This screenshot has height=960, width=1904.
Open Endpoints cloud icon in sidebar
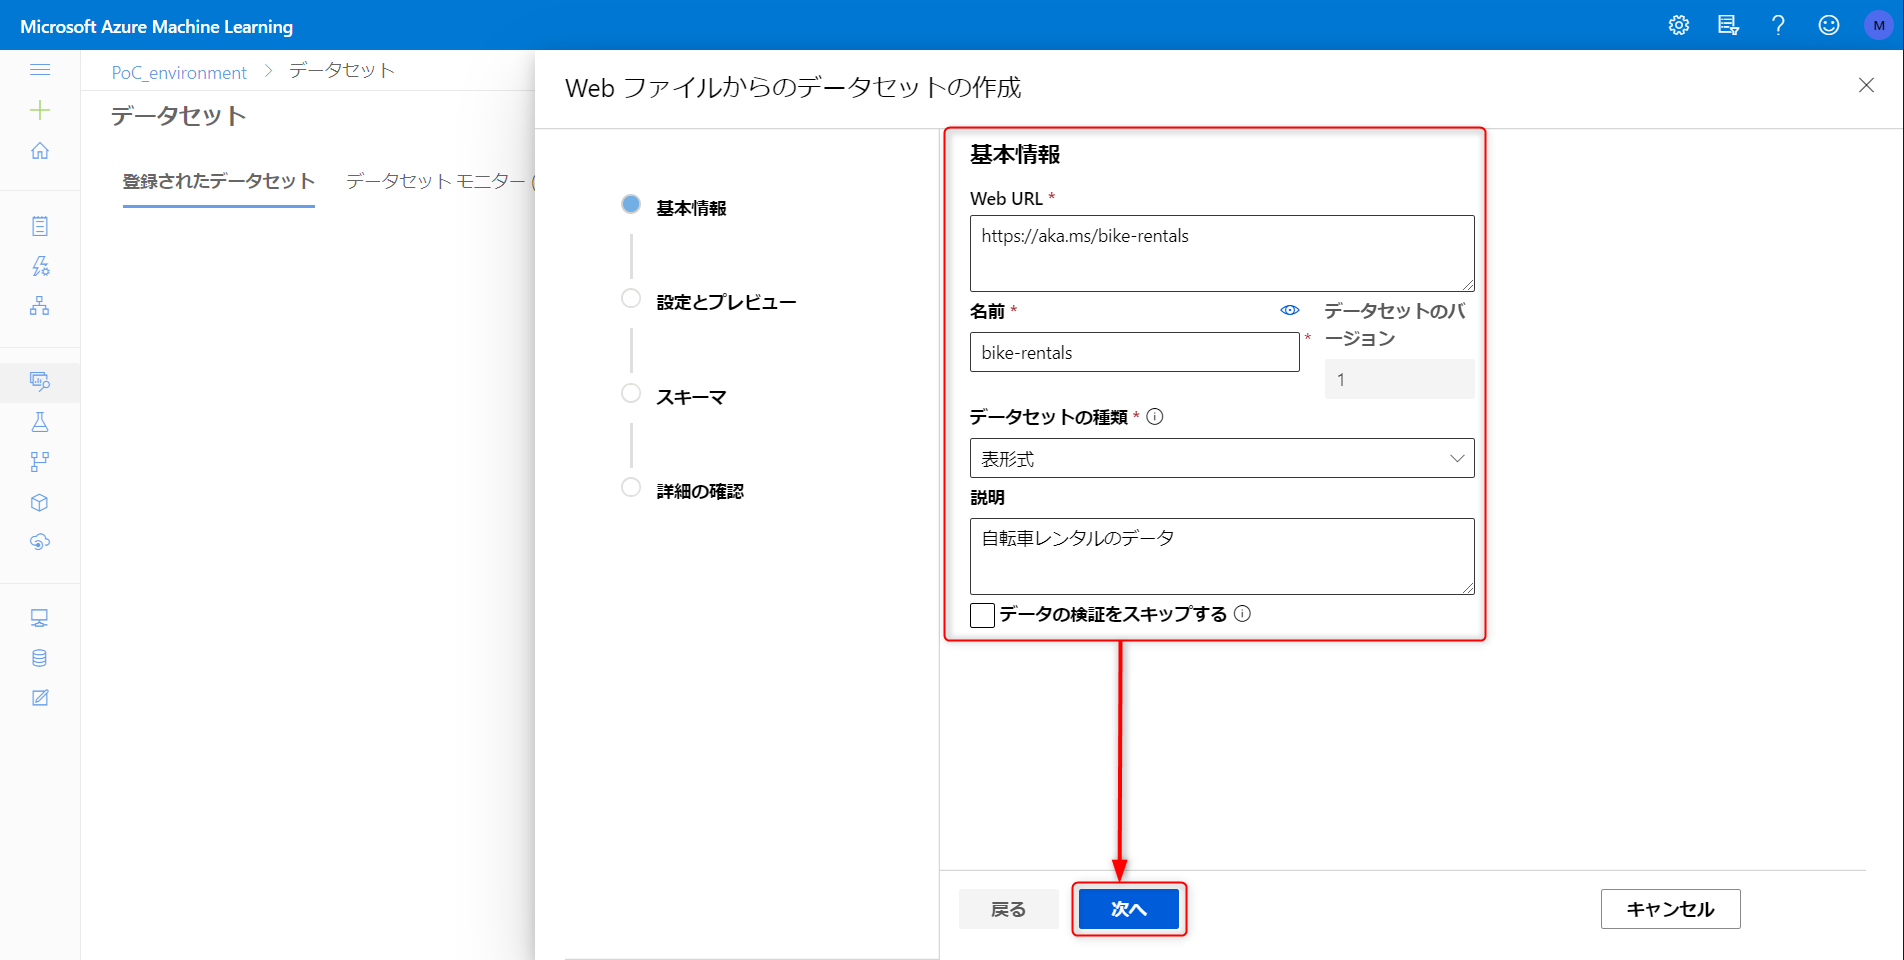tap(40, 542)
